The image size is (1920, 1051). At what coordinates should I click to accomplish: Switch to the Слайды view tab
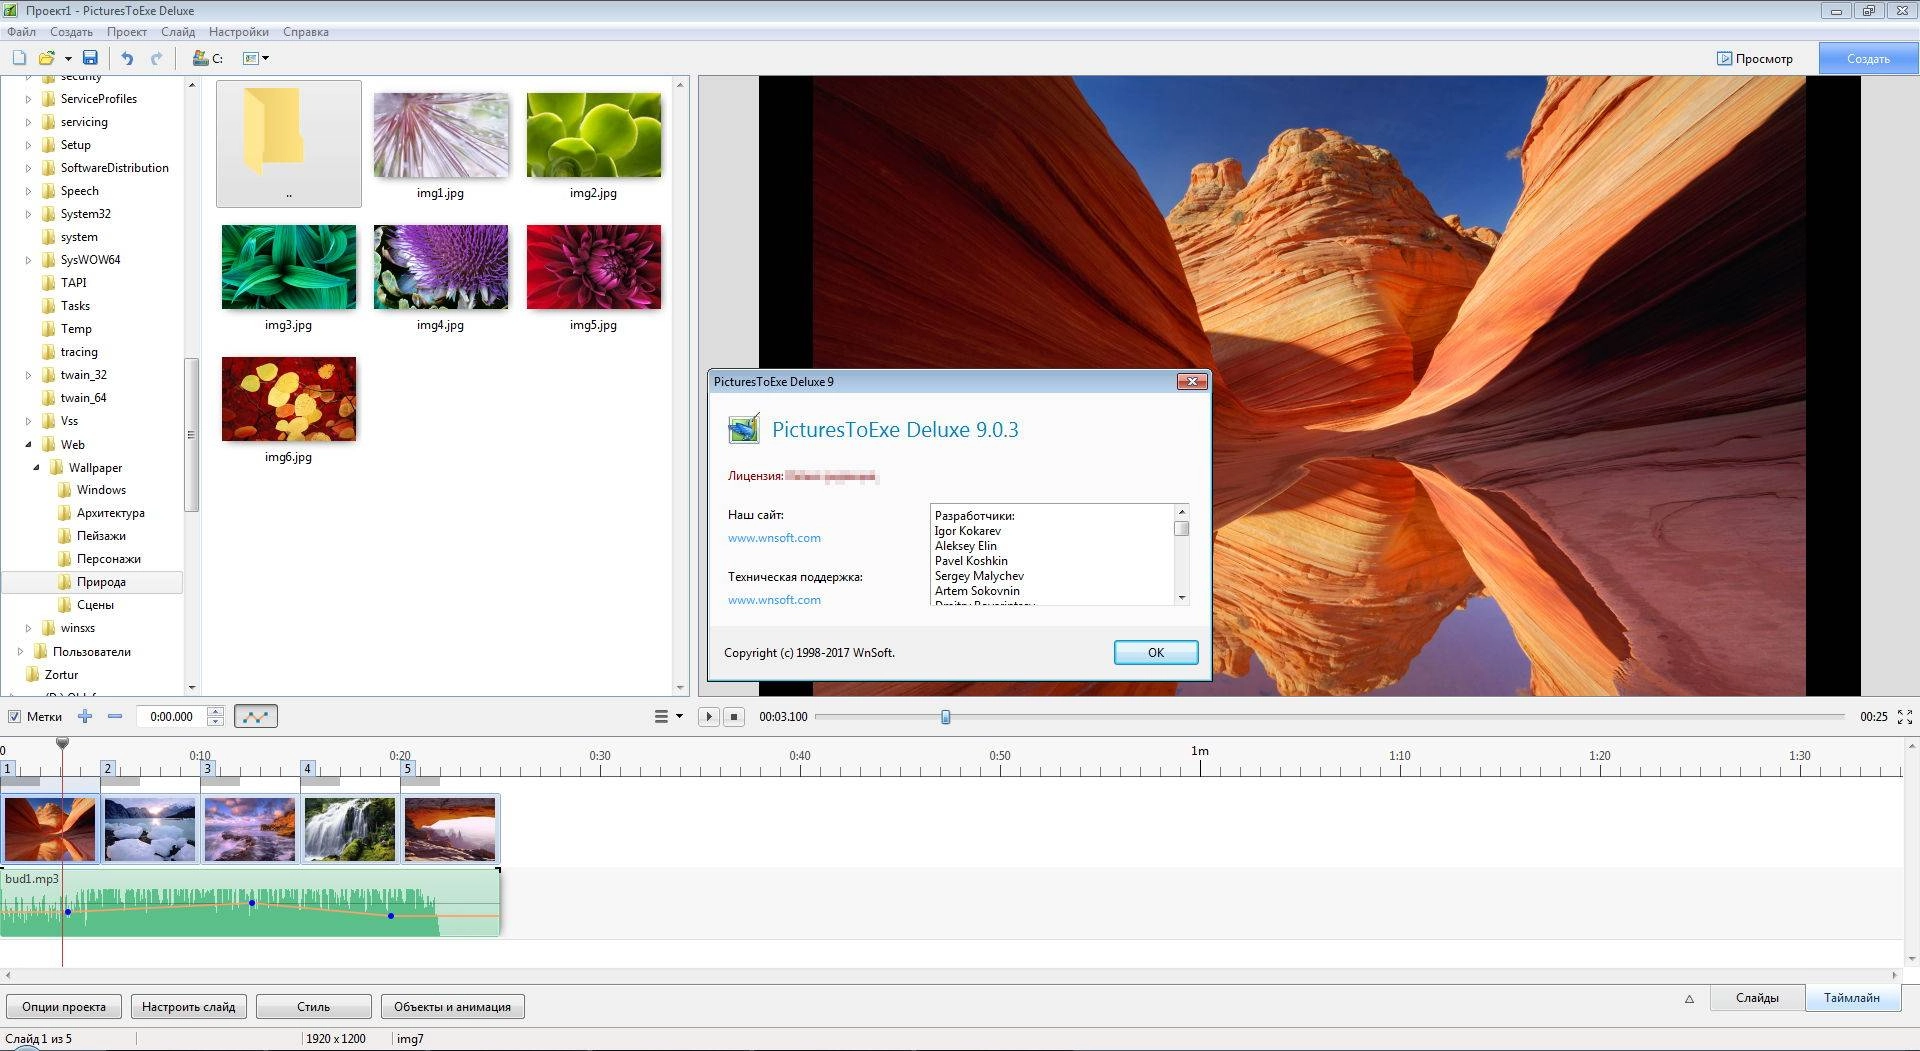(x=1757, y=997)
